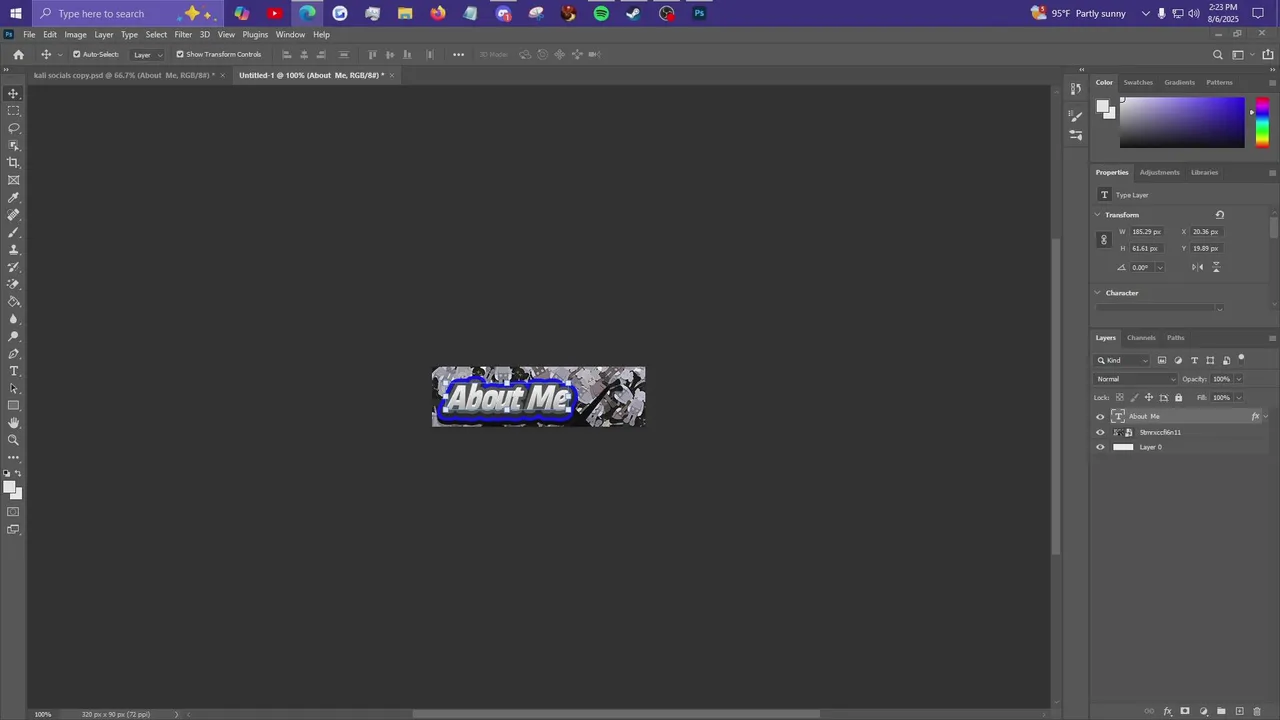Image resolution: width=1280 pixels, height=720 pixels.
Task: Toggle the Lock Position icon
Action: 1148,397
